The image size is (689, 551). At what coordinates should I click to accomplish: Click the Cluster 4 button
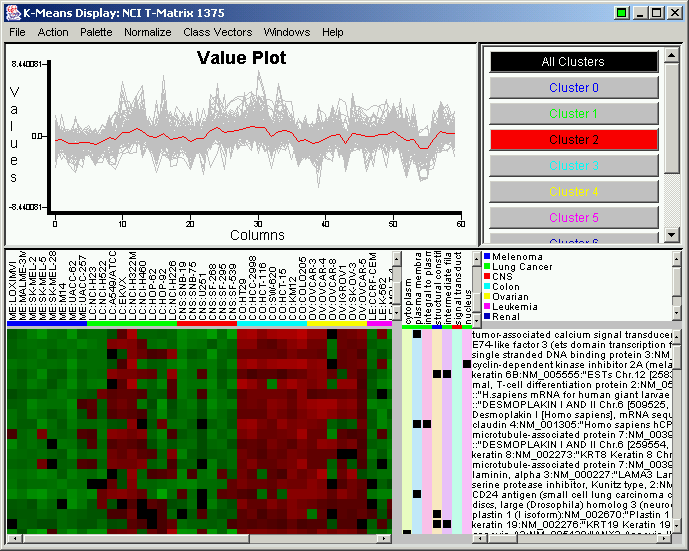[573, 192]
